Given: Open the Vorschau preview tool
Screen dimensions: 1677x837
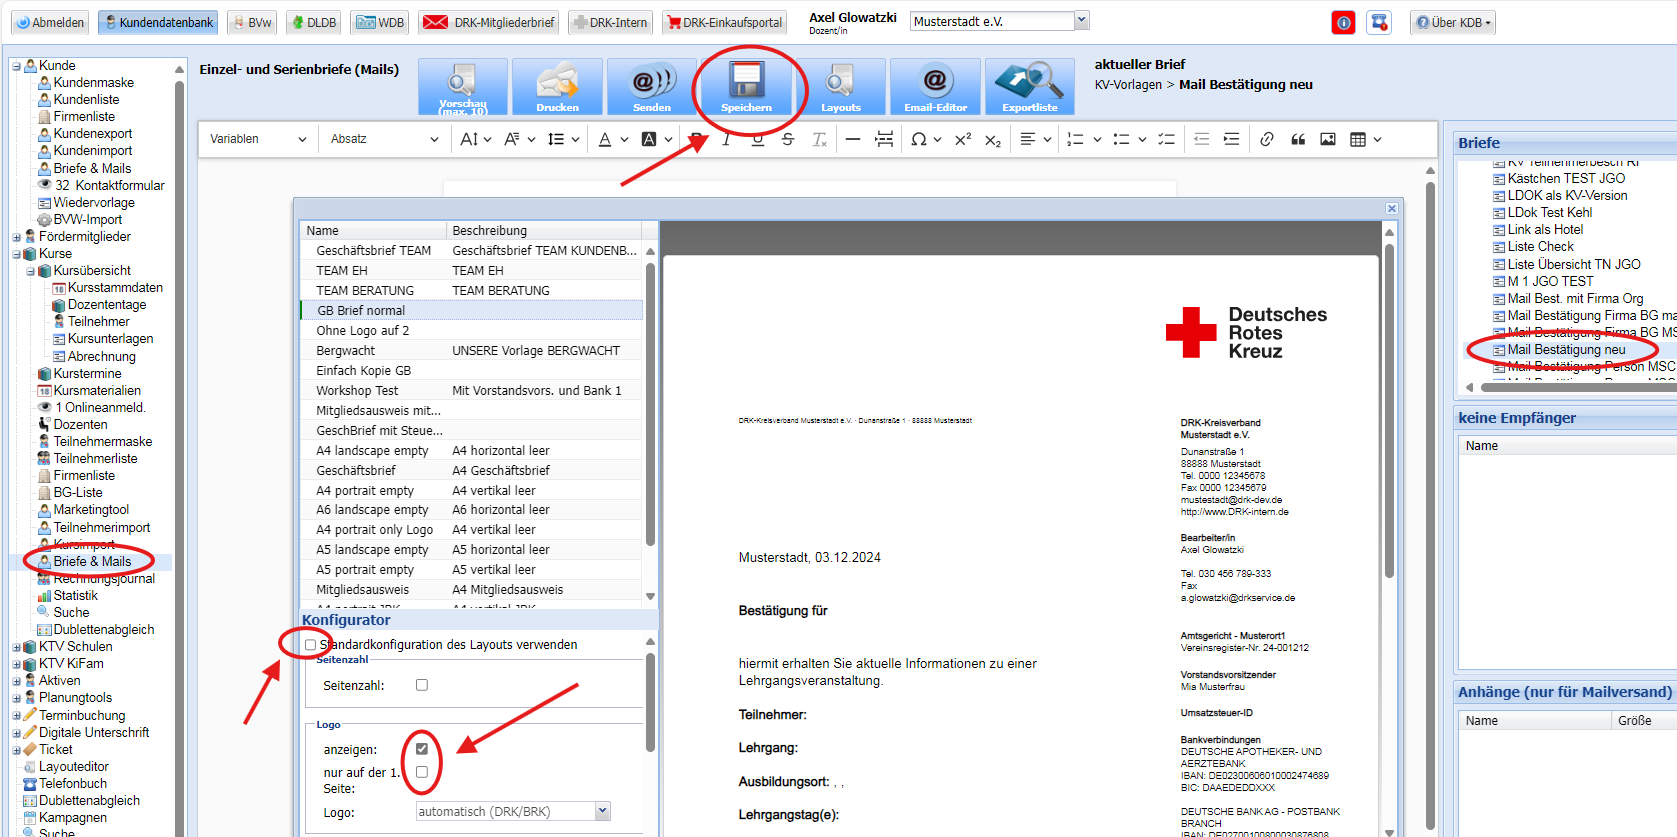Looking at the screenshot, I should [x=462, y=86].
